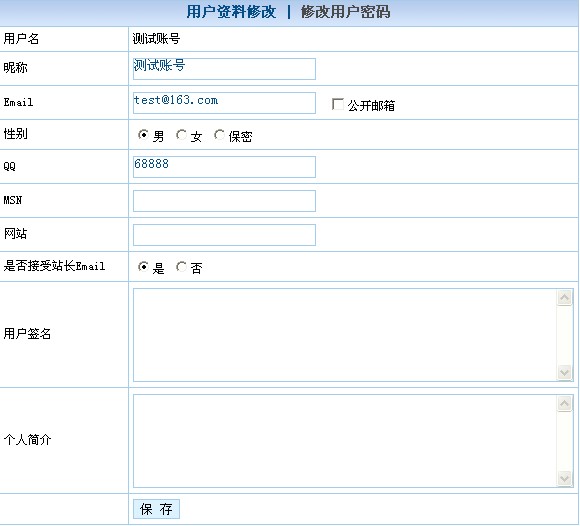The height and width of the screenshot is (526, 580).
Task: Click the 个人简介 scroll up arrow
Action: [564, 404]
